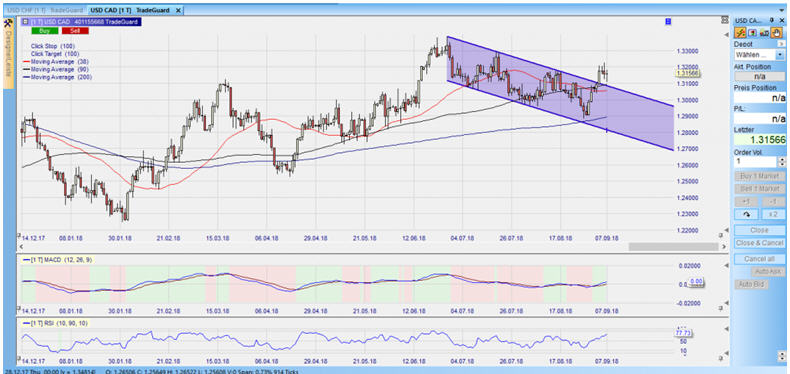This screenshot has width=790, height=374.
Task: Click the red Moving Average 38 color line
Action: tap(26, 61)
